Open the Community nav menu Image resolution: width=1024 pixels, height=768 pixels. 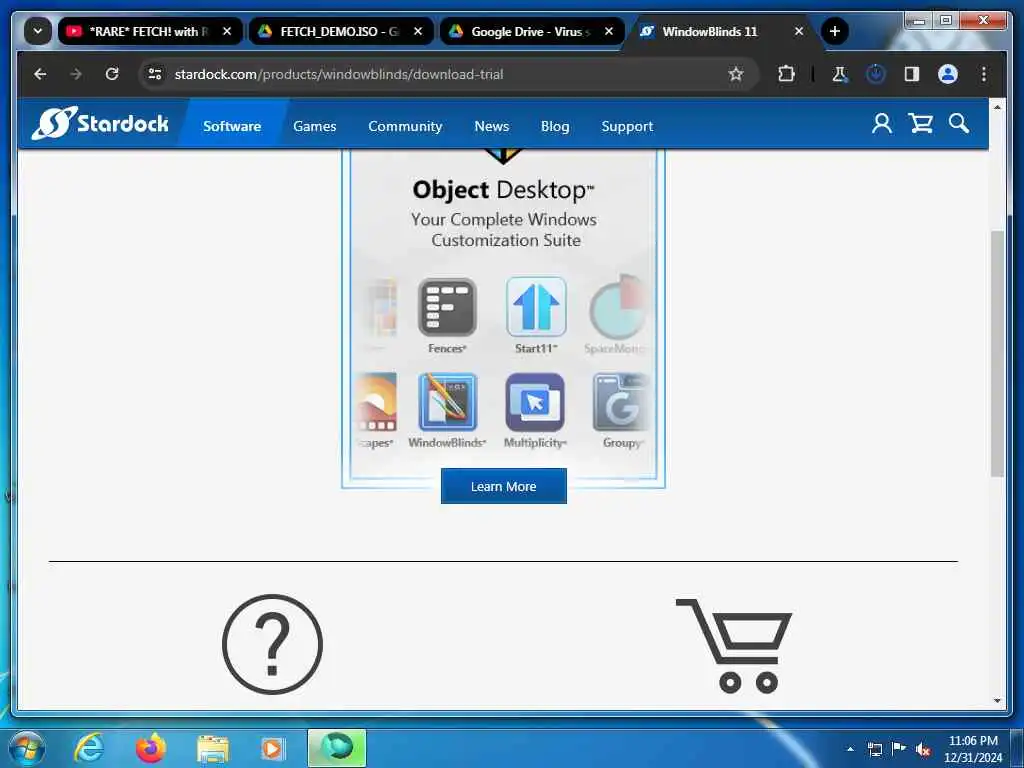pyautogui.click(x=405, y=126)
